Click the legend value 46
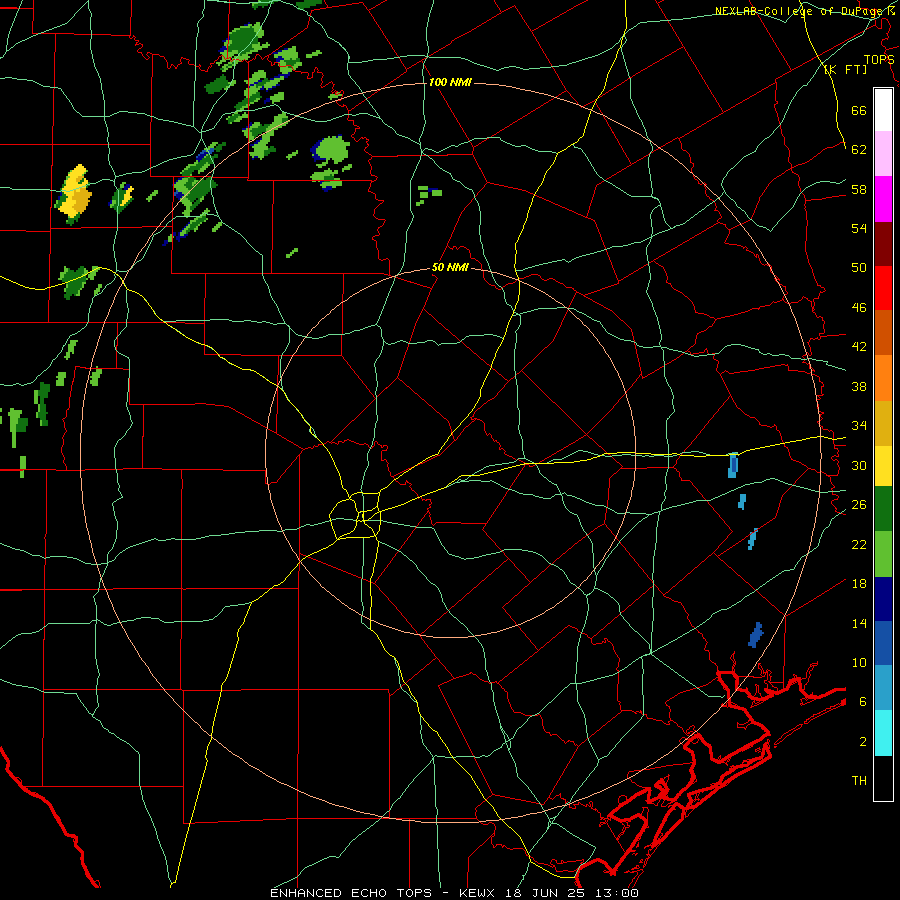Screen dimensions: 900x900 tap(859, 308)
